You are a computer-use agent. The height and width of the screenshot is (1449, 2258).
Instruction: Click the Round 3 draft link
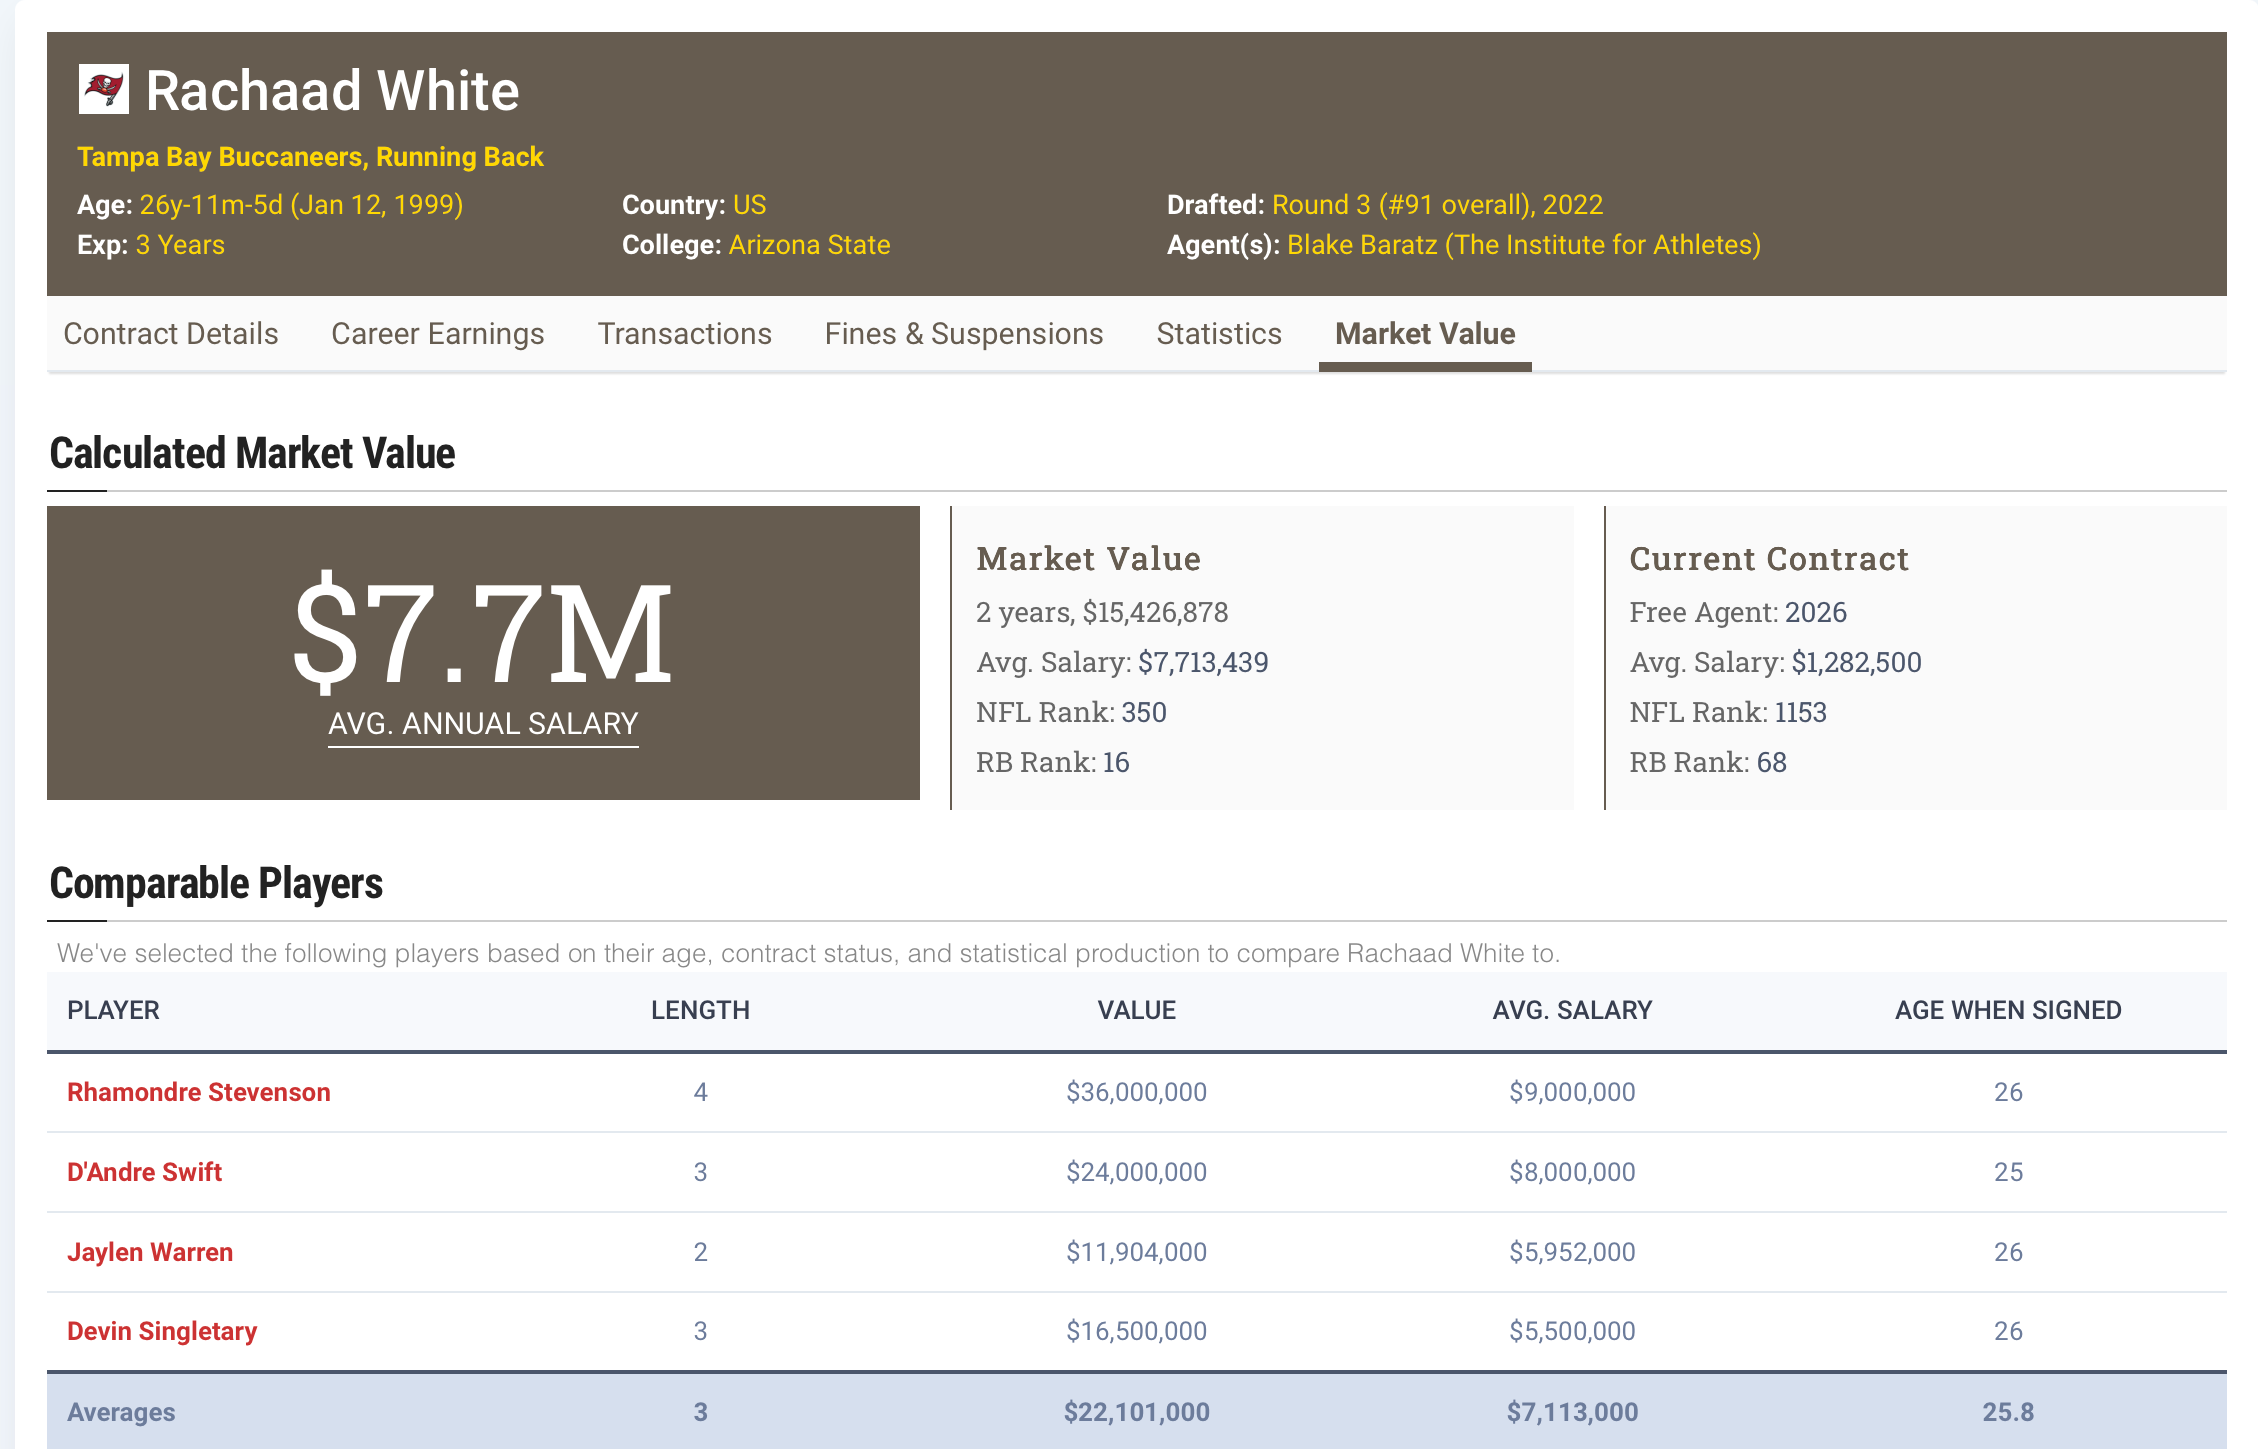coord(1436,205)
